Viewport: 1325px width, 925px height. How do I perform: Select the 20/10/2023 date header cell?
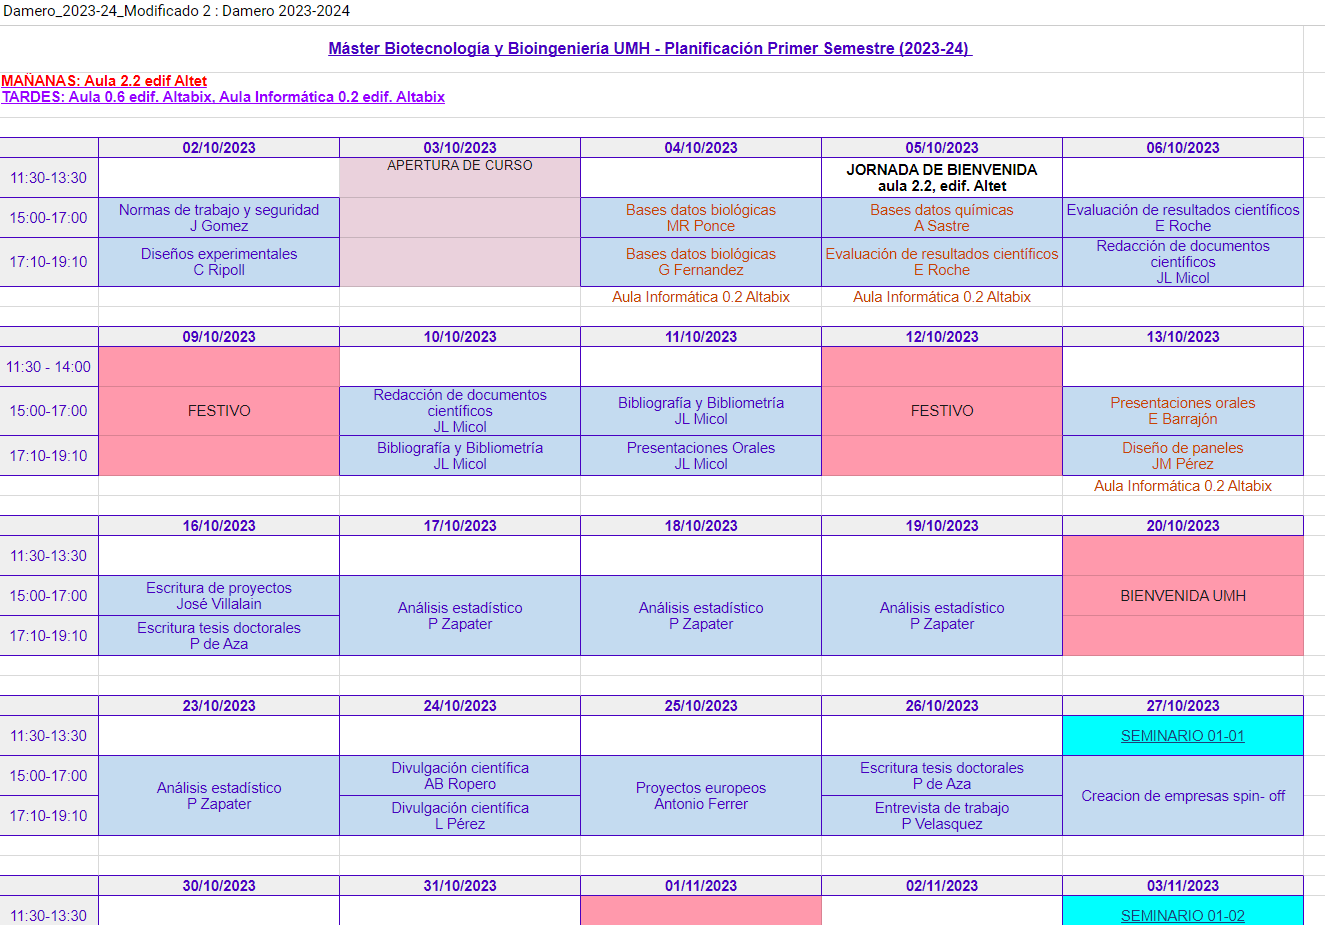point(1183,526)
